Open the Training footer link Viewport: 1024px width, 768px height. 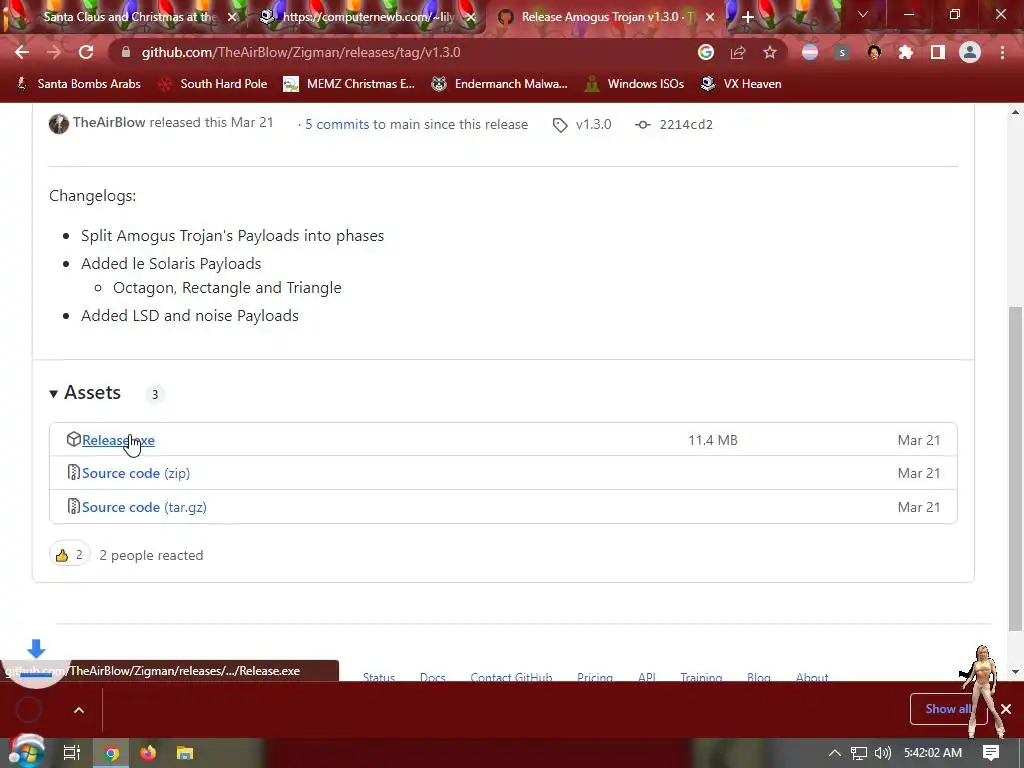tap(701, 677)
